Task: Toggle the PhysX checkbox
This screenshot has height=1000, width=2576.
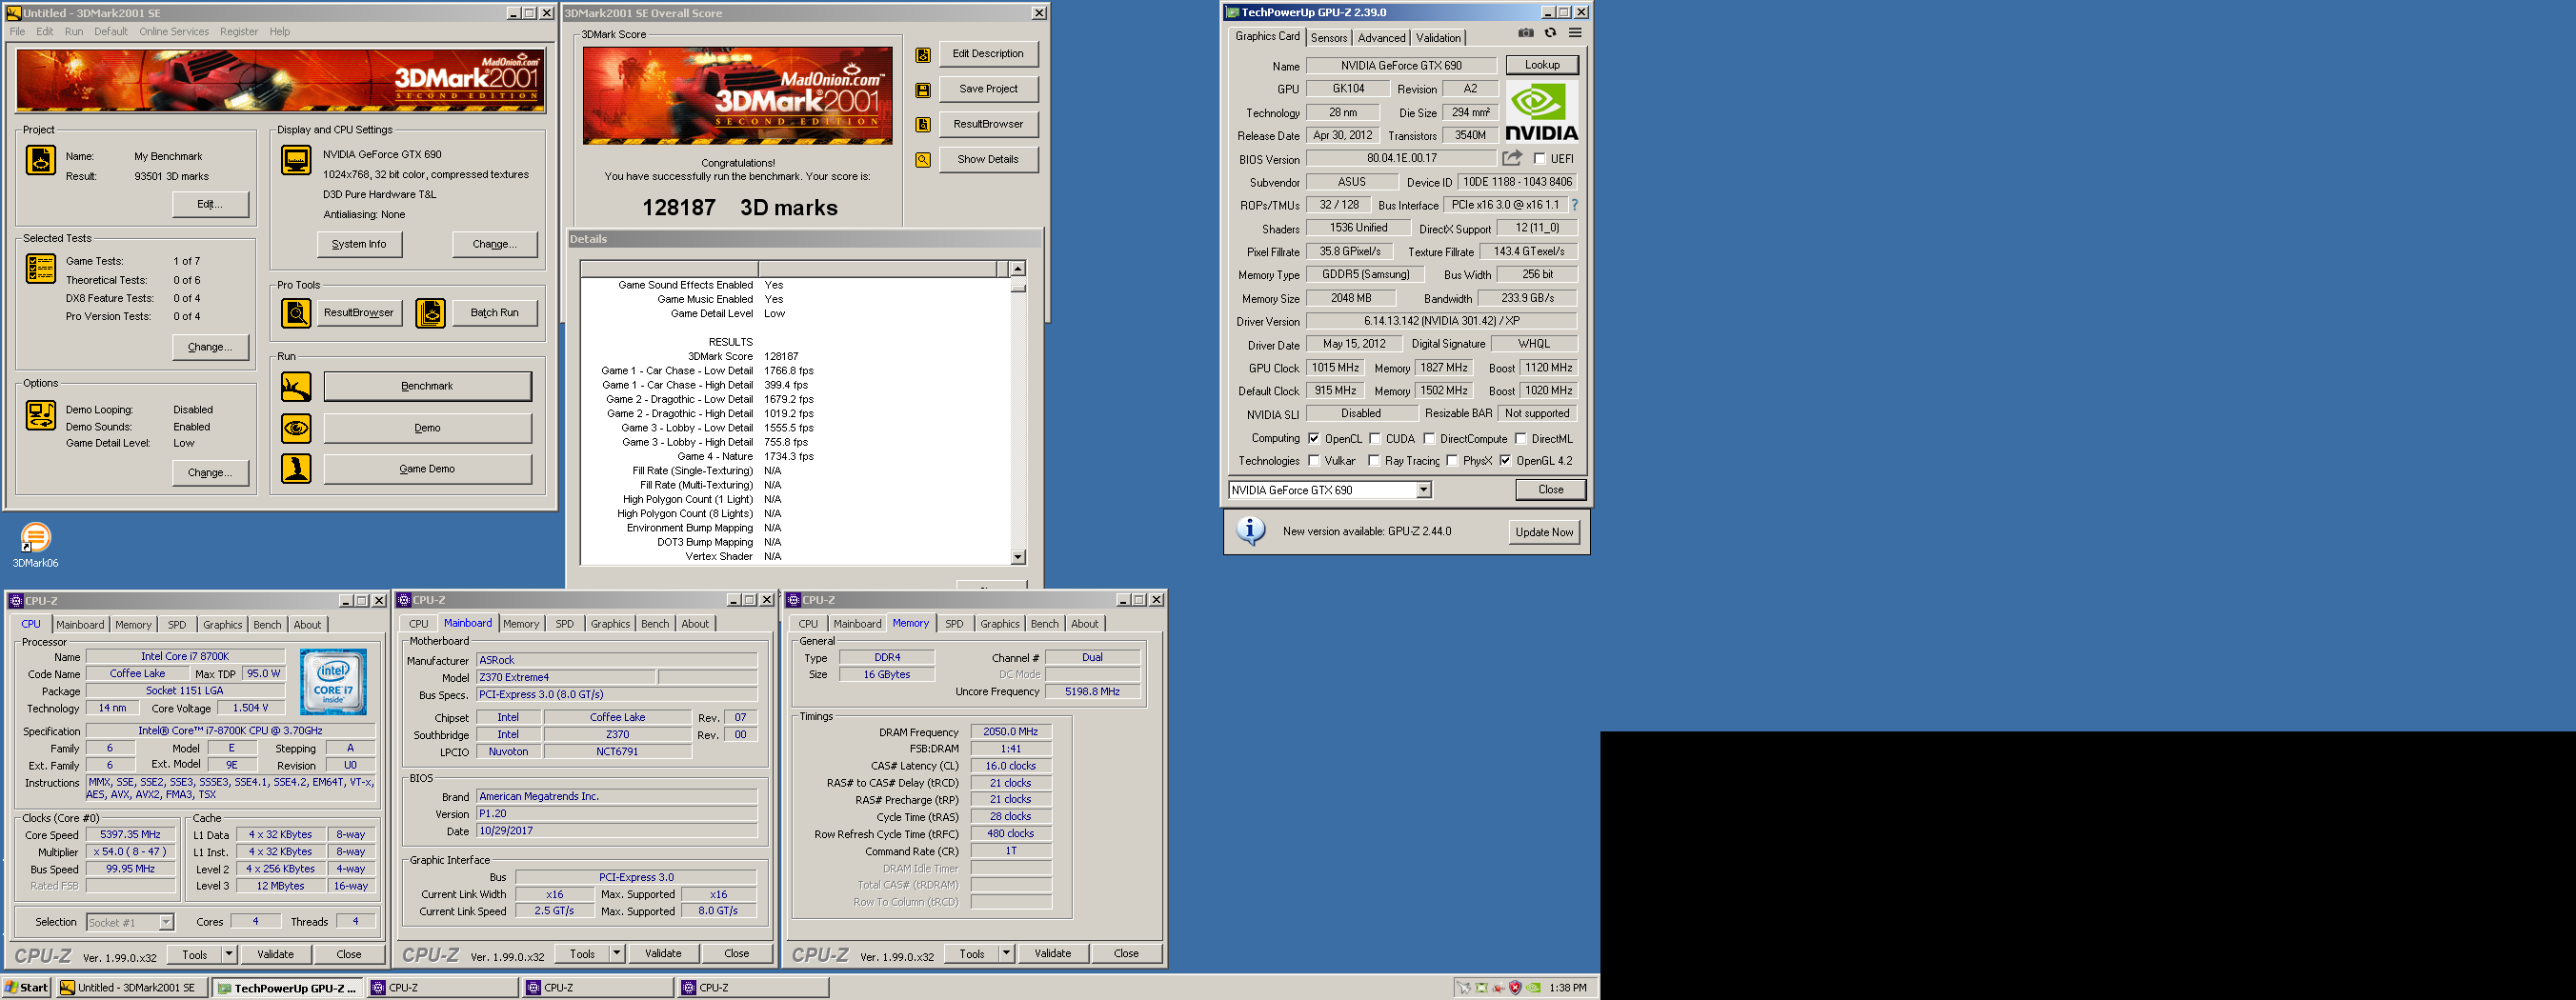Action: click(1452, 461)
